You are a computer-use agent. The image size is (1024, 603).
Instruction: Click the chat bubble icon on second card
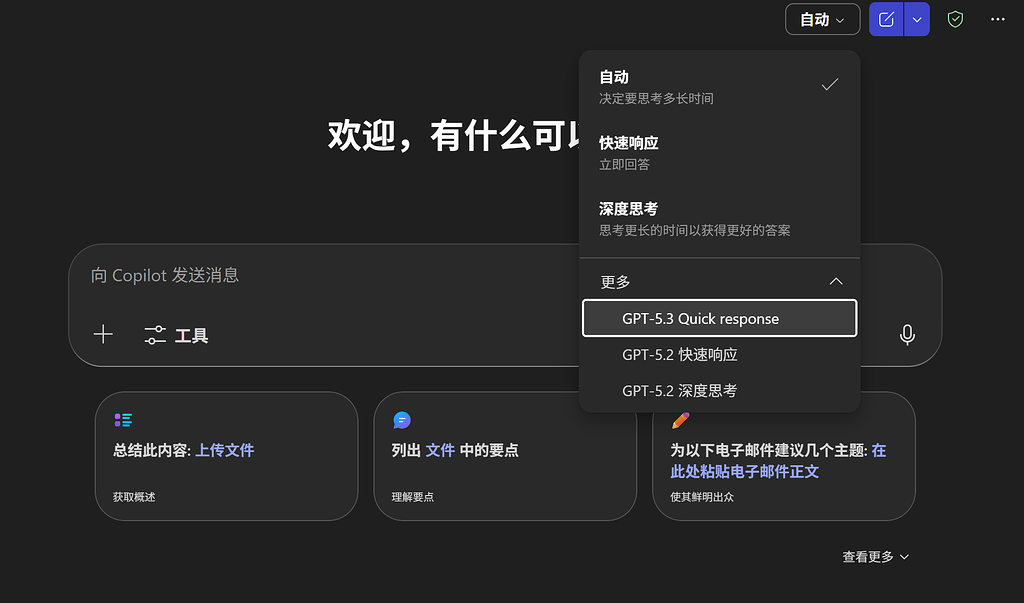pos(402,420)
